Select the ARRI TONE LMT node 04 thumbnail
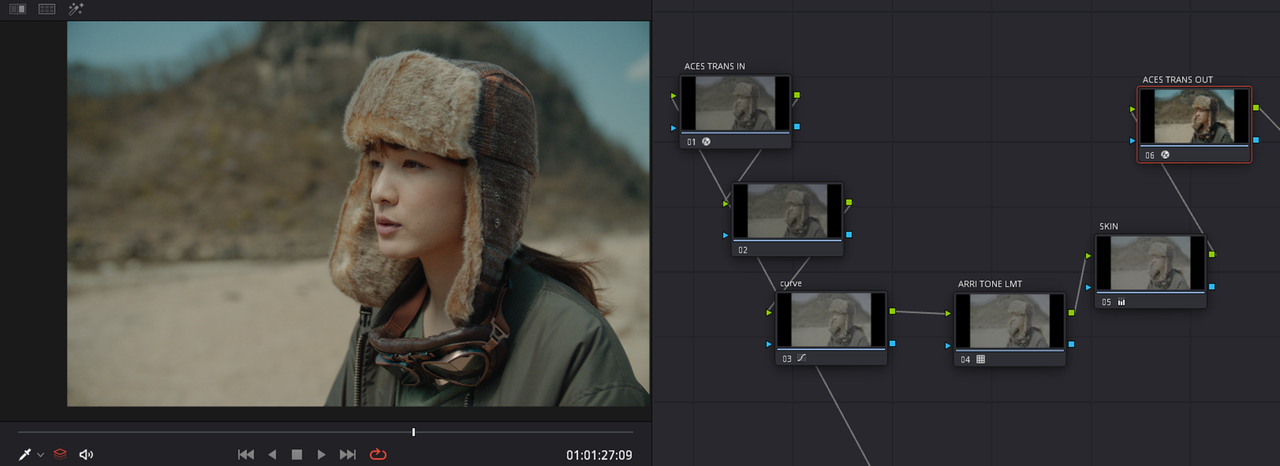Viewport: 1280px width, 466px height. (x=1010, y=321)
